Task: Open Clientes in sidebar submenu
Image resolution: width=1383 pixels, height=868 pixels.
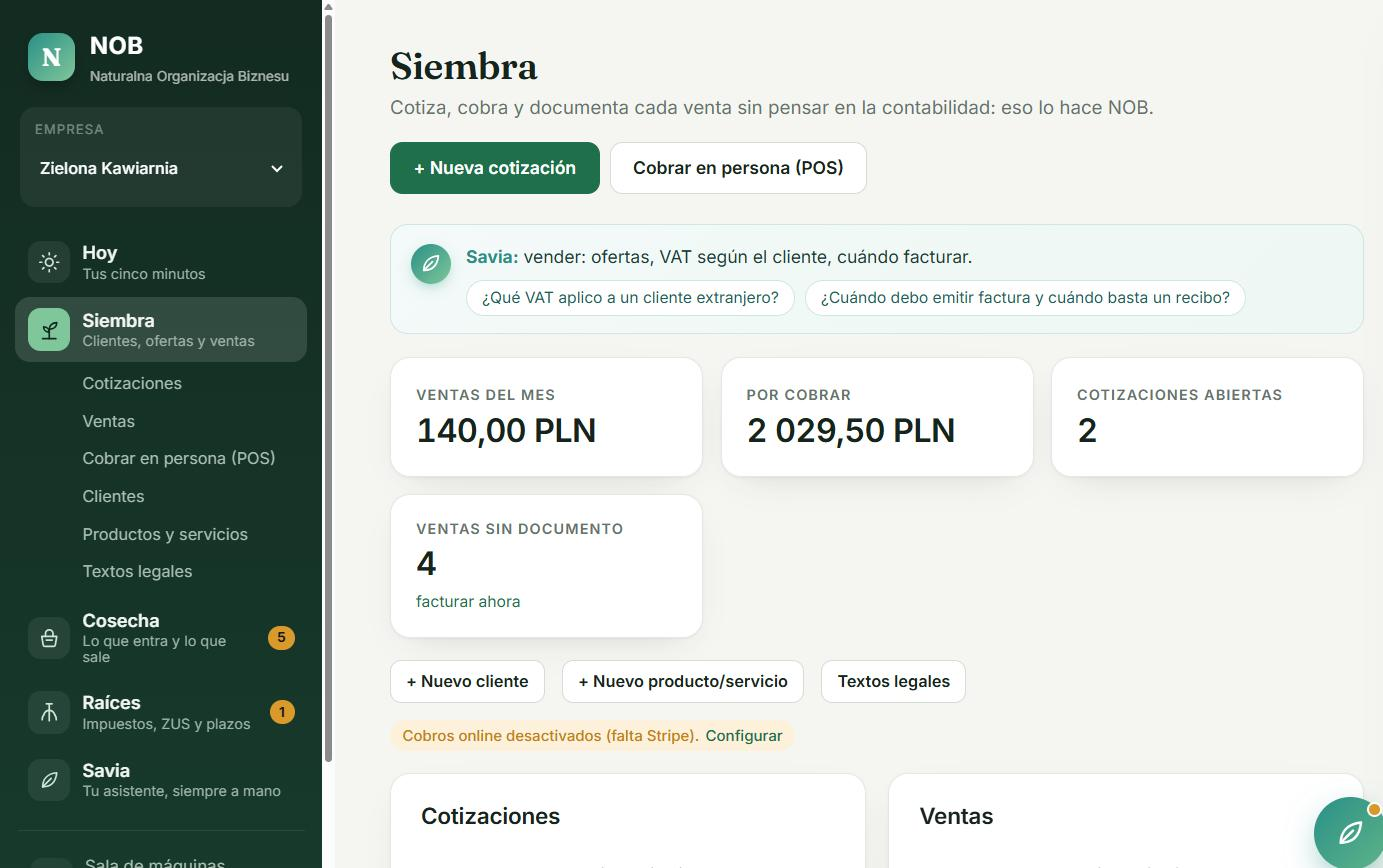Action: pos(113,496)
